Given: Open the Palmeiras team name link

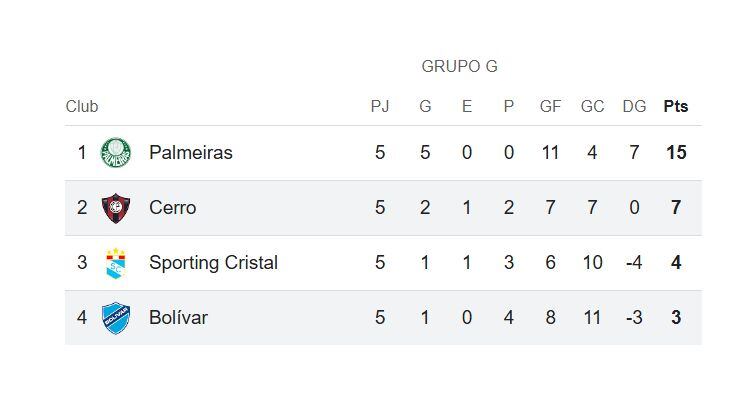Looking at the screenshot, I should 190,153.
